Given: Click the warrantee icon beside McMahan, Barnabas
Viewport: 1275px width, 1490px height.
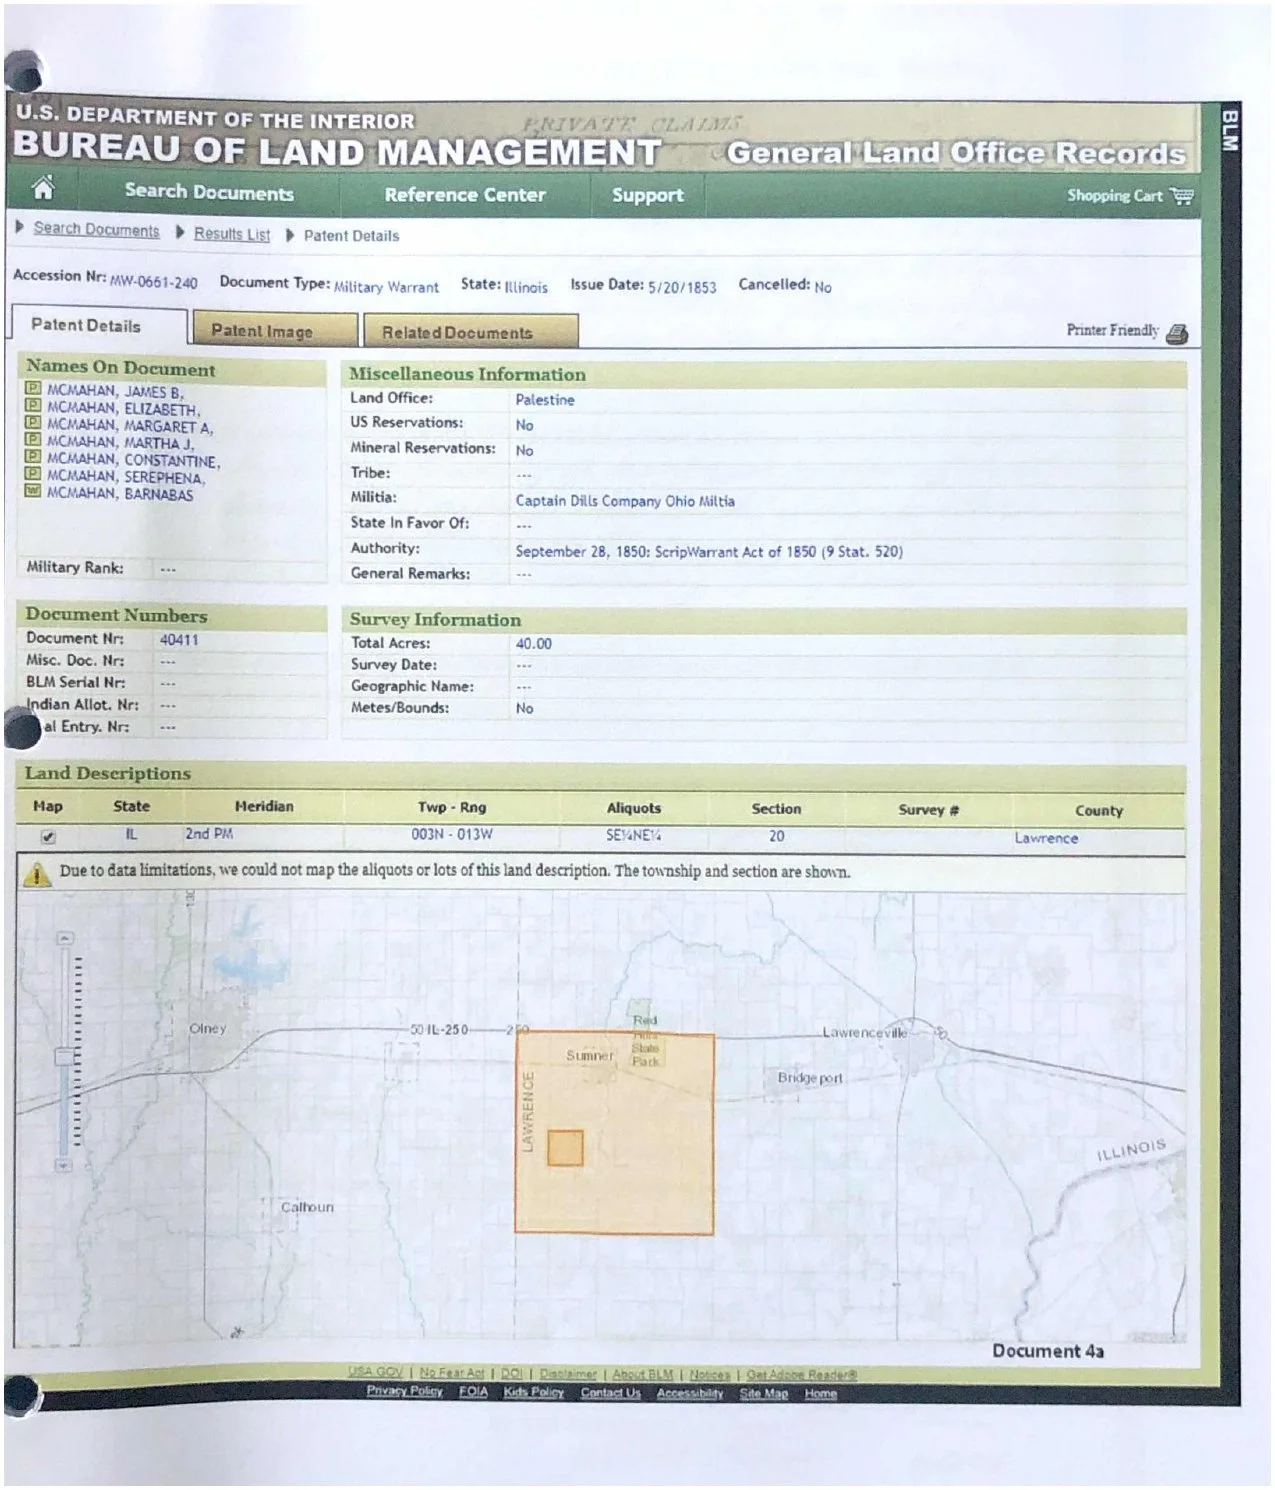Looking at the screenshot, I should 32,491.
